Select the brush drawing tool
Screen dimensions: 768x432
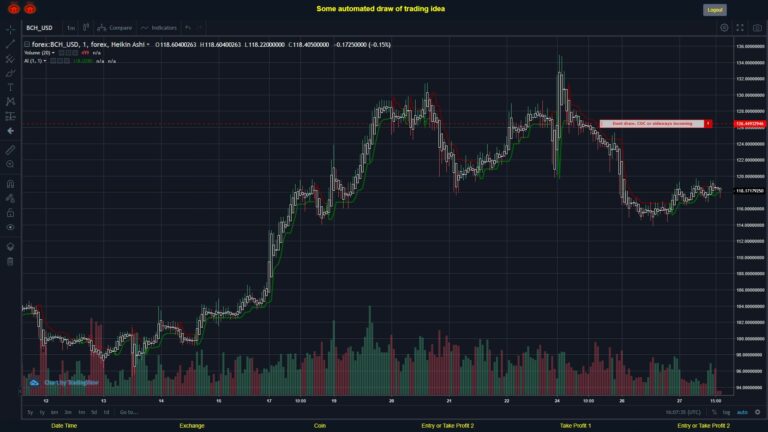(10, 73)
